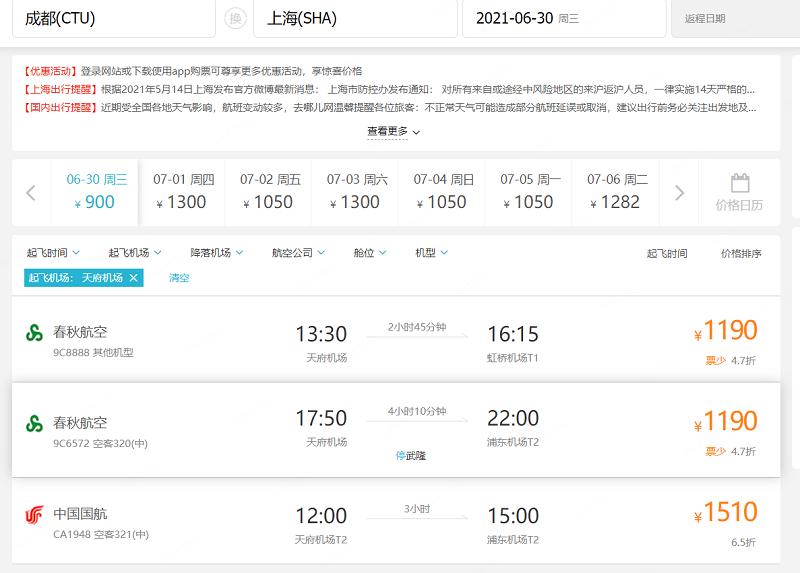The image size is (800, 573).
Task: Open the 航空公司 airline filter dropdown
Action: (298, 253)
